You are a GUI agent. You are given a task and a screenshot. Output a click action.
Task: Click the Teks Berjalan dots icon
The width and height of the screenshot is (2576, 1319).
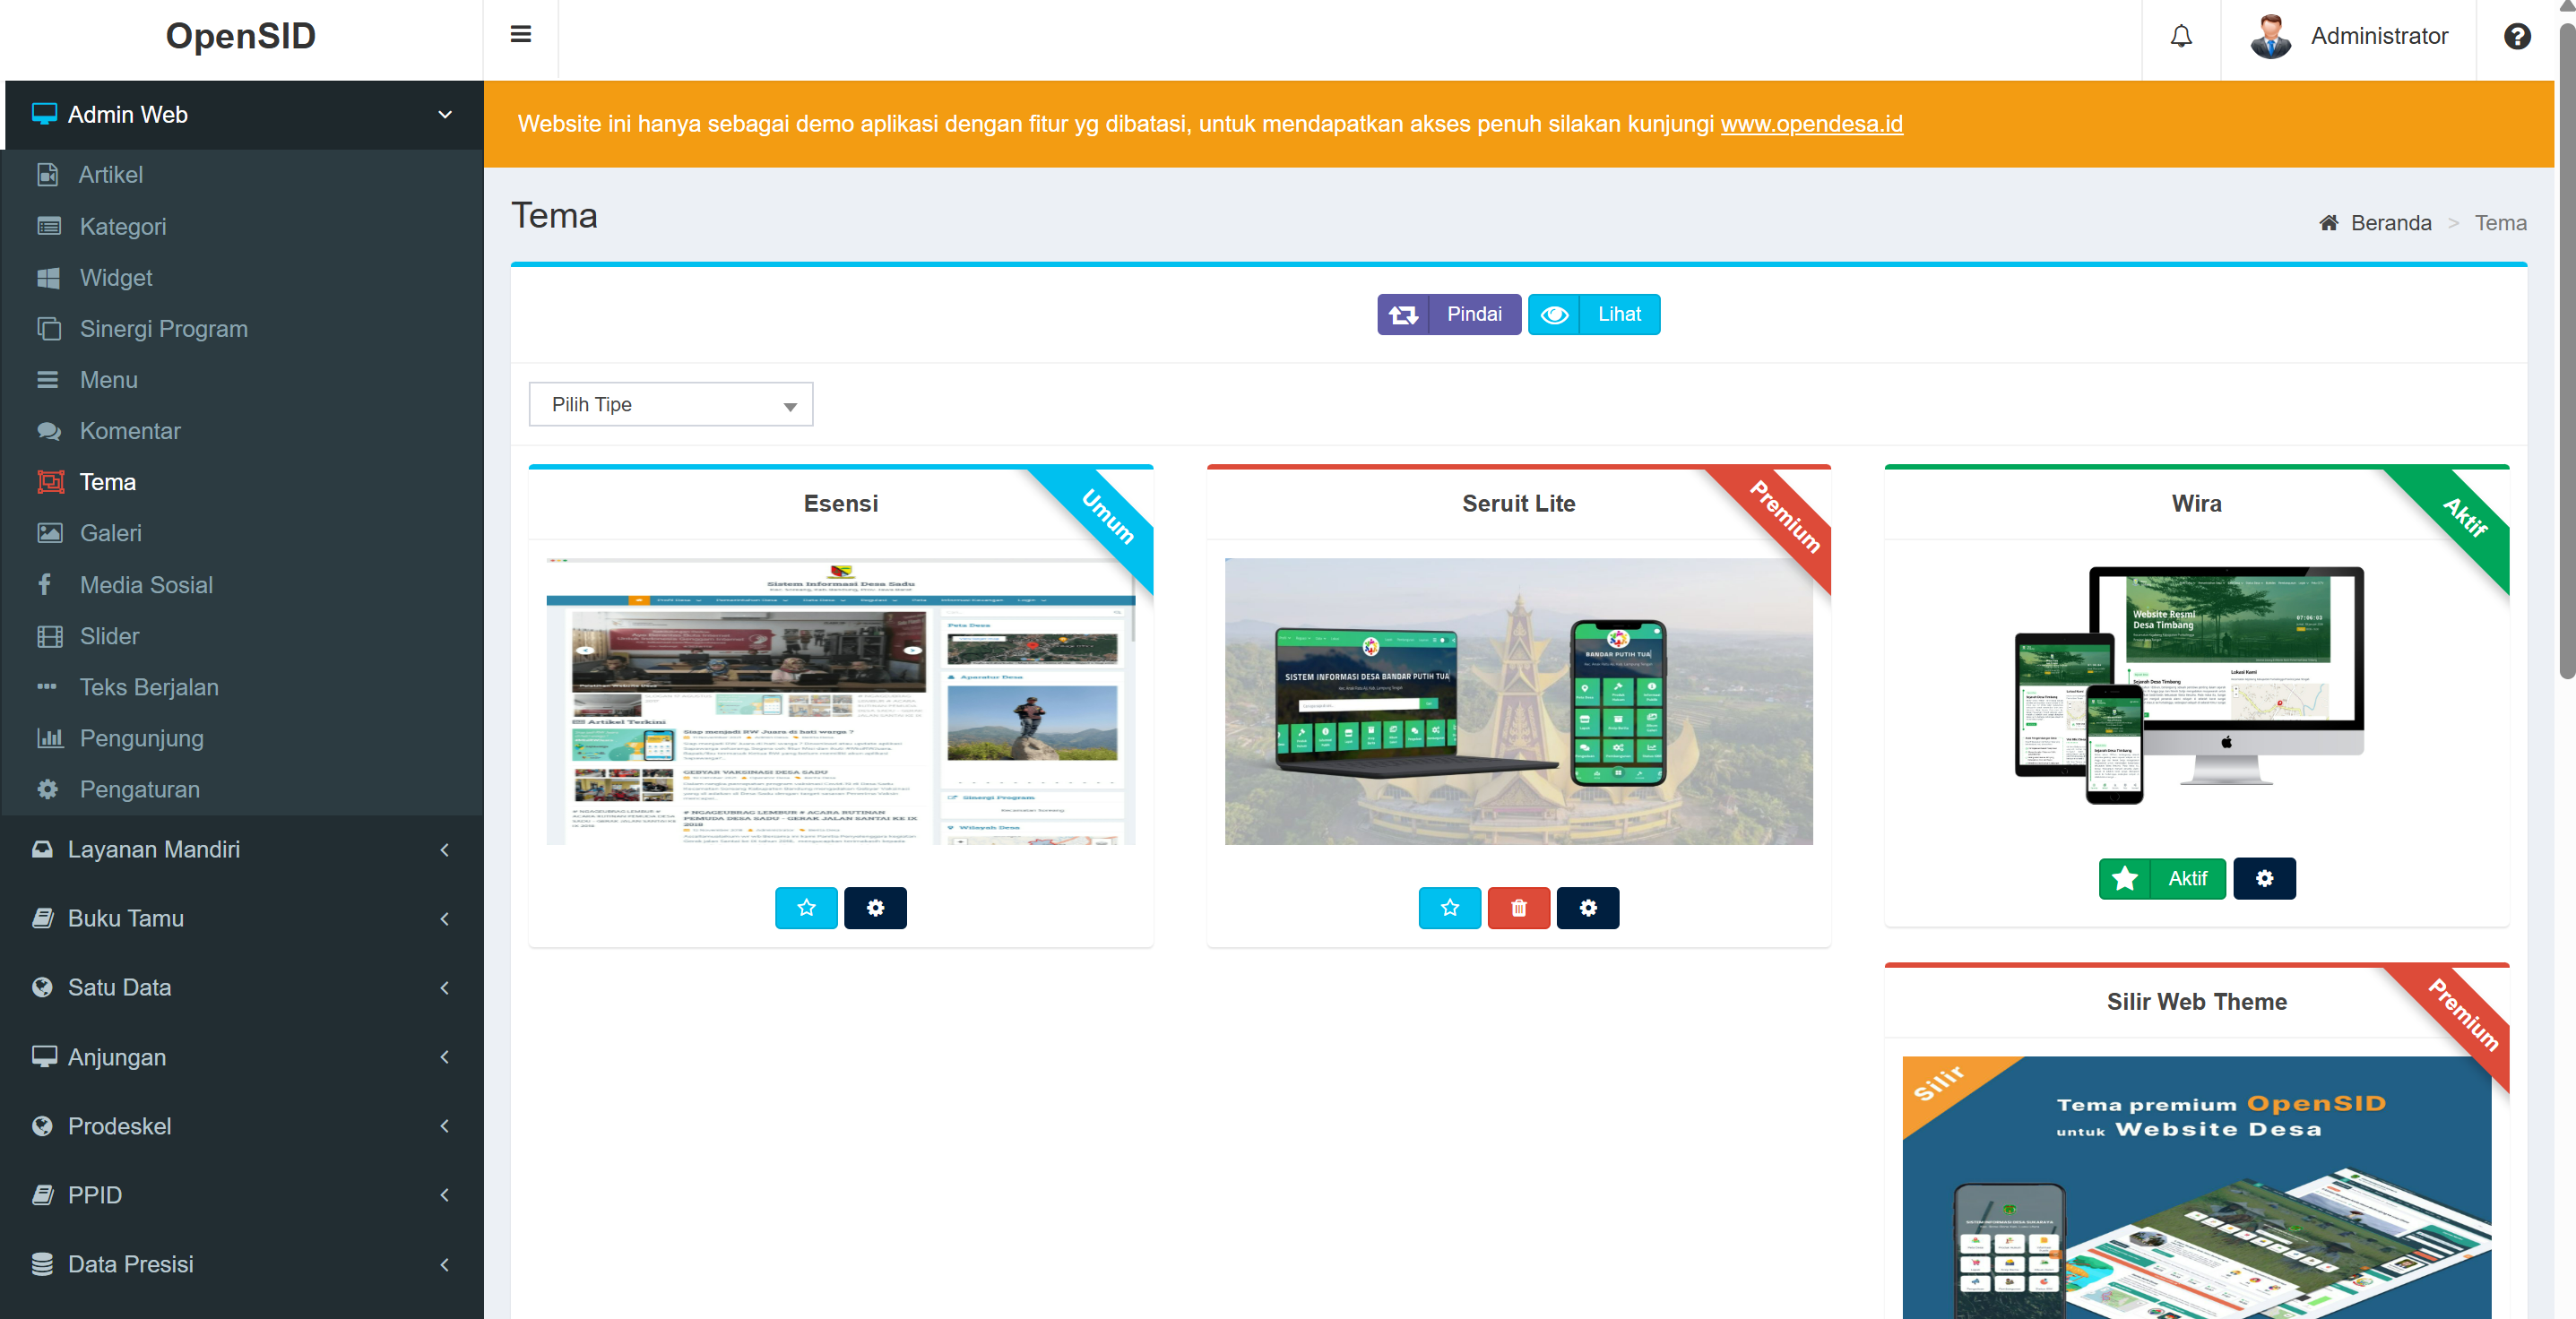(46, 686)
